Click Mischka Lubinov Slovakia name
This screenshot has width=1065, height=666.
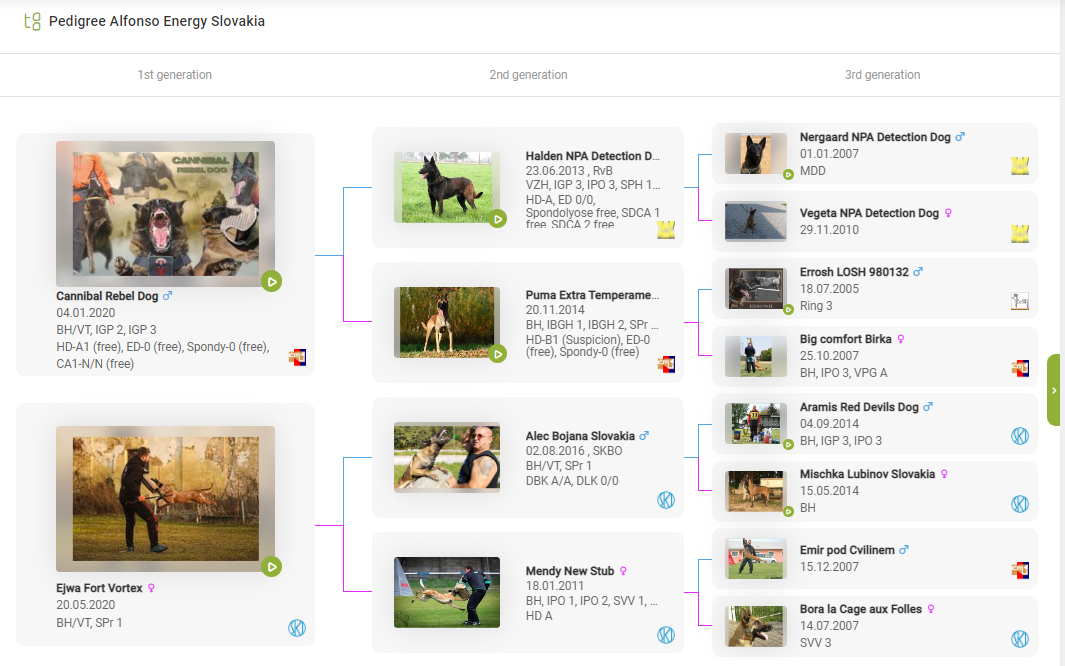(867, 474)
